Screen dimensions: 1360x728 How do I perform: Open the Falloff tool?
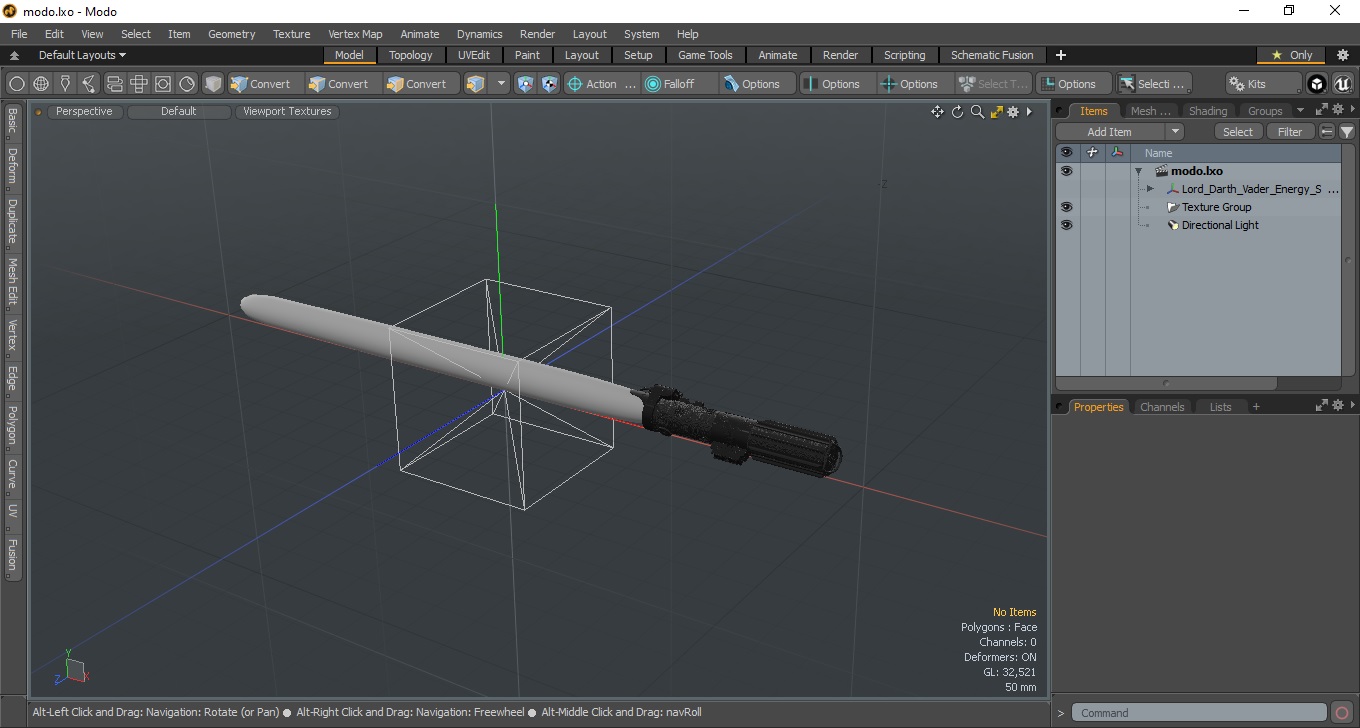680,84
